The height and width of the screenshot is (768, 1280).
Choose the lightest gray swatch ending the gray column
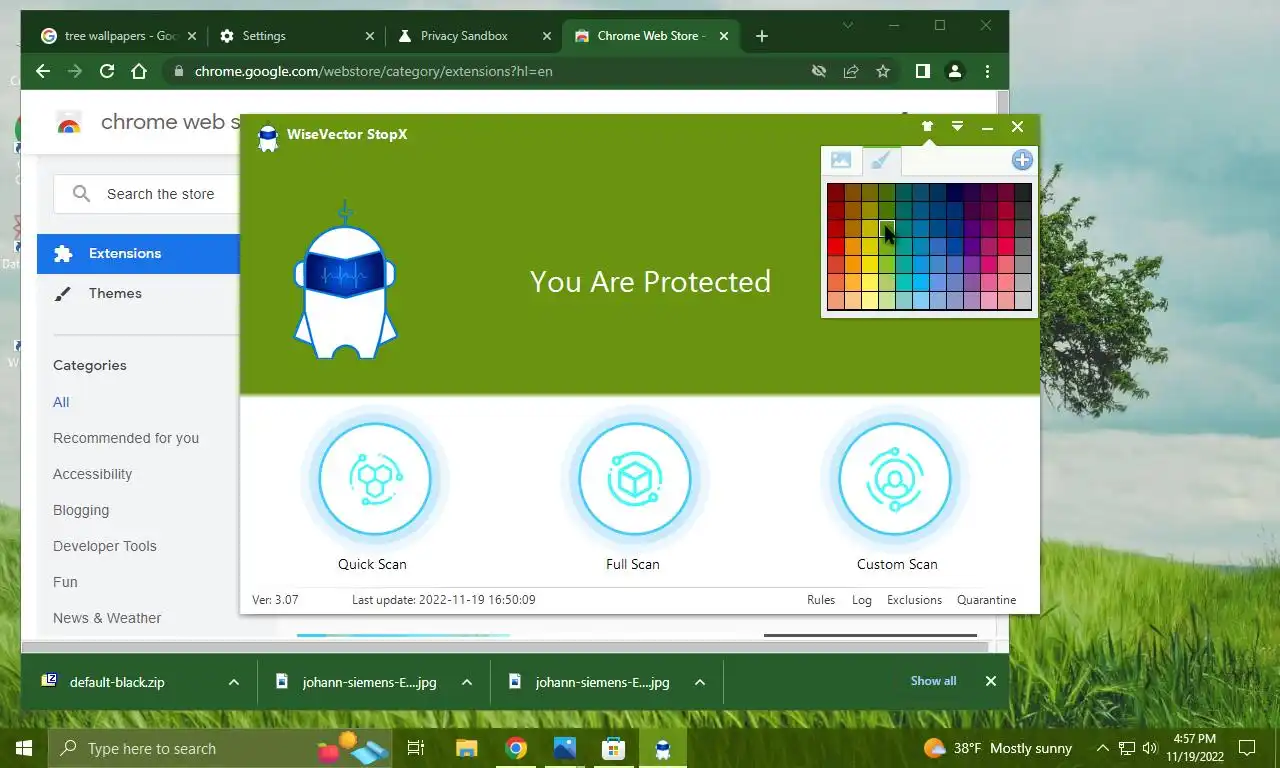(x=1022, y=301)
